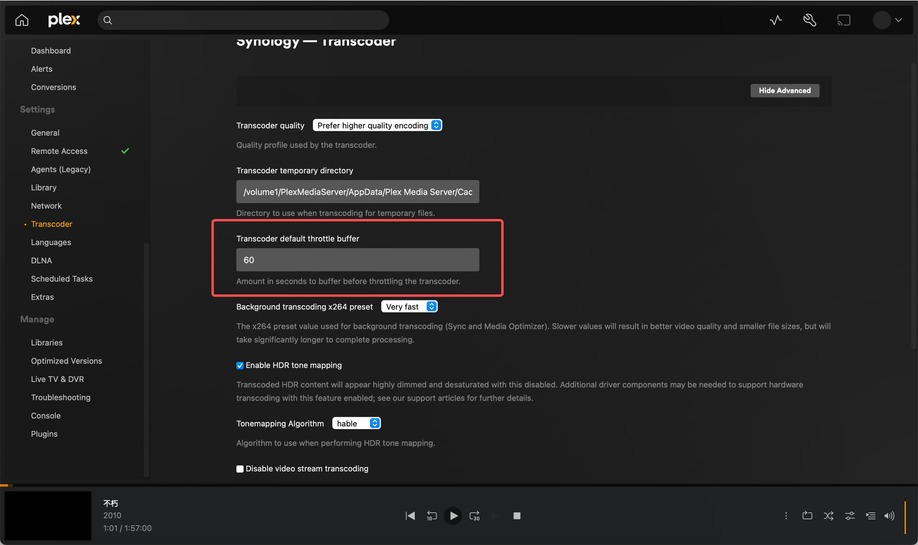This screenshot has width=918, height=545.
Task: Click the Plex logo
Action: (x=64, y=20)
